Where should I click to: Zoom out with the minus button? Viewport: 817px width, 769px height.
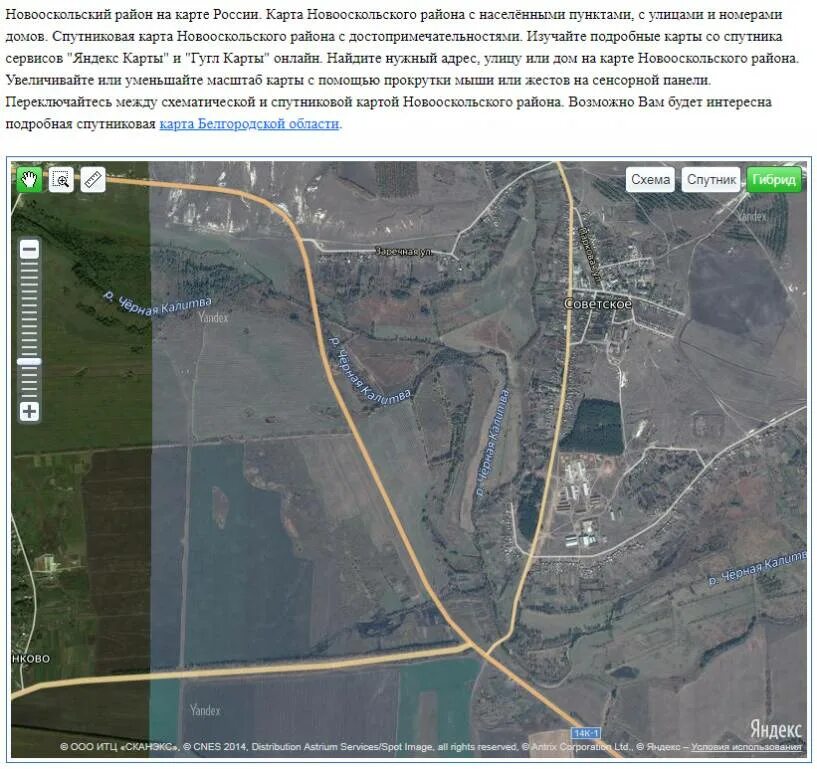coord(29,250)
